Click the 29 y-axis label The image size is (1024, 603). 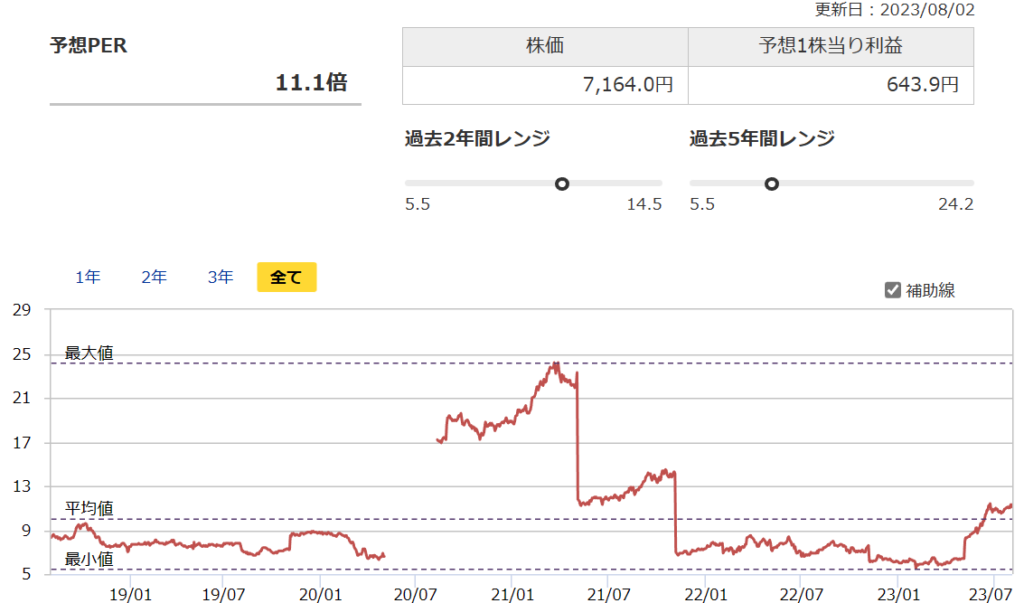point(22,310)
